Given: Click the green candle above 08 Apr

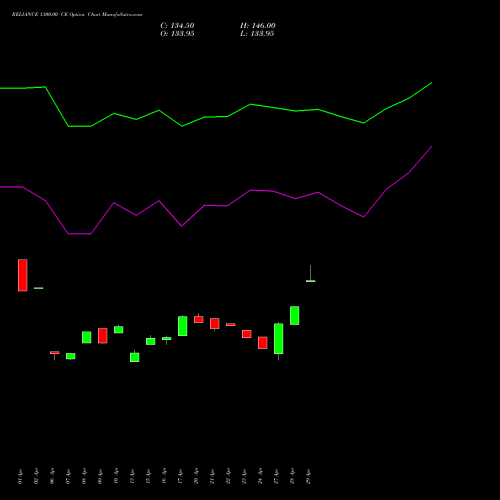Looking at the screenshot, I should [87, 337].
